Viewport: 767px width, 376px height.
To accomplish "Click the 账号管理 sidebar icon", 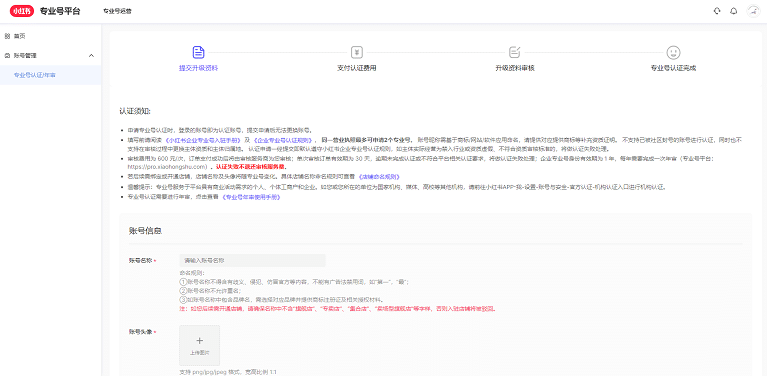I will click(7, 56).
